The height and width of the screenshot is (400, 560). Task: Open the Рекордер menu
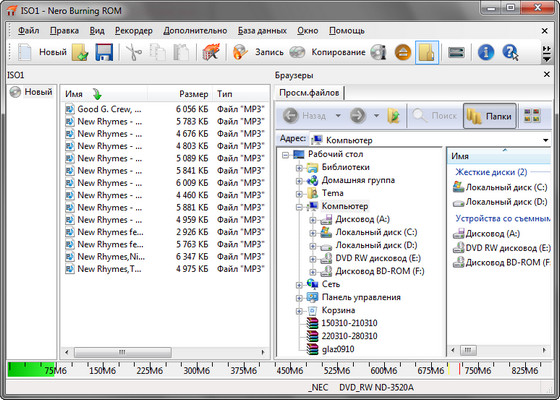134,31
